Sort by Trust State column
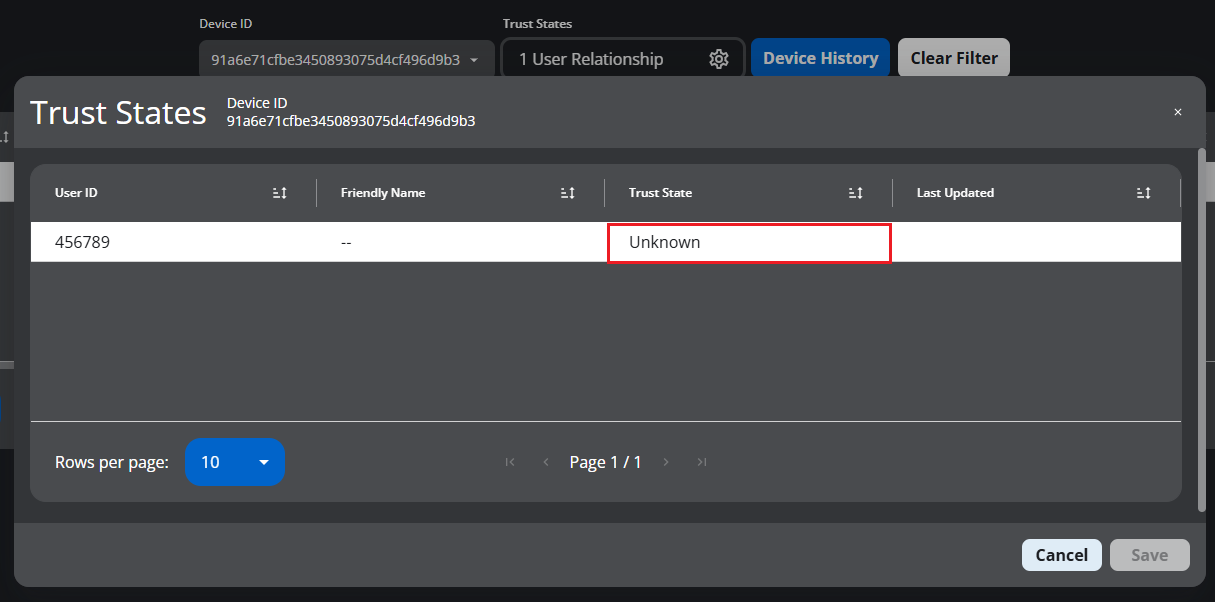 click(x=856, y=193)
